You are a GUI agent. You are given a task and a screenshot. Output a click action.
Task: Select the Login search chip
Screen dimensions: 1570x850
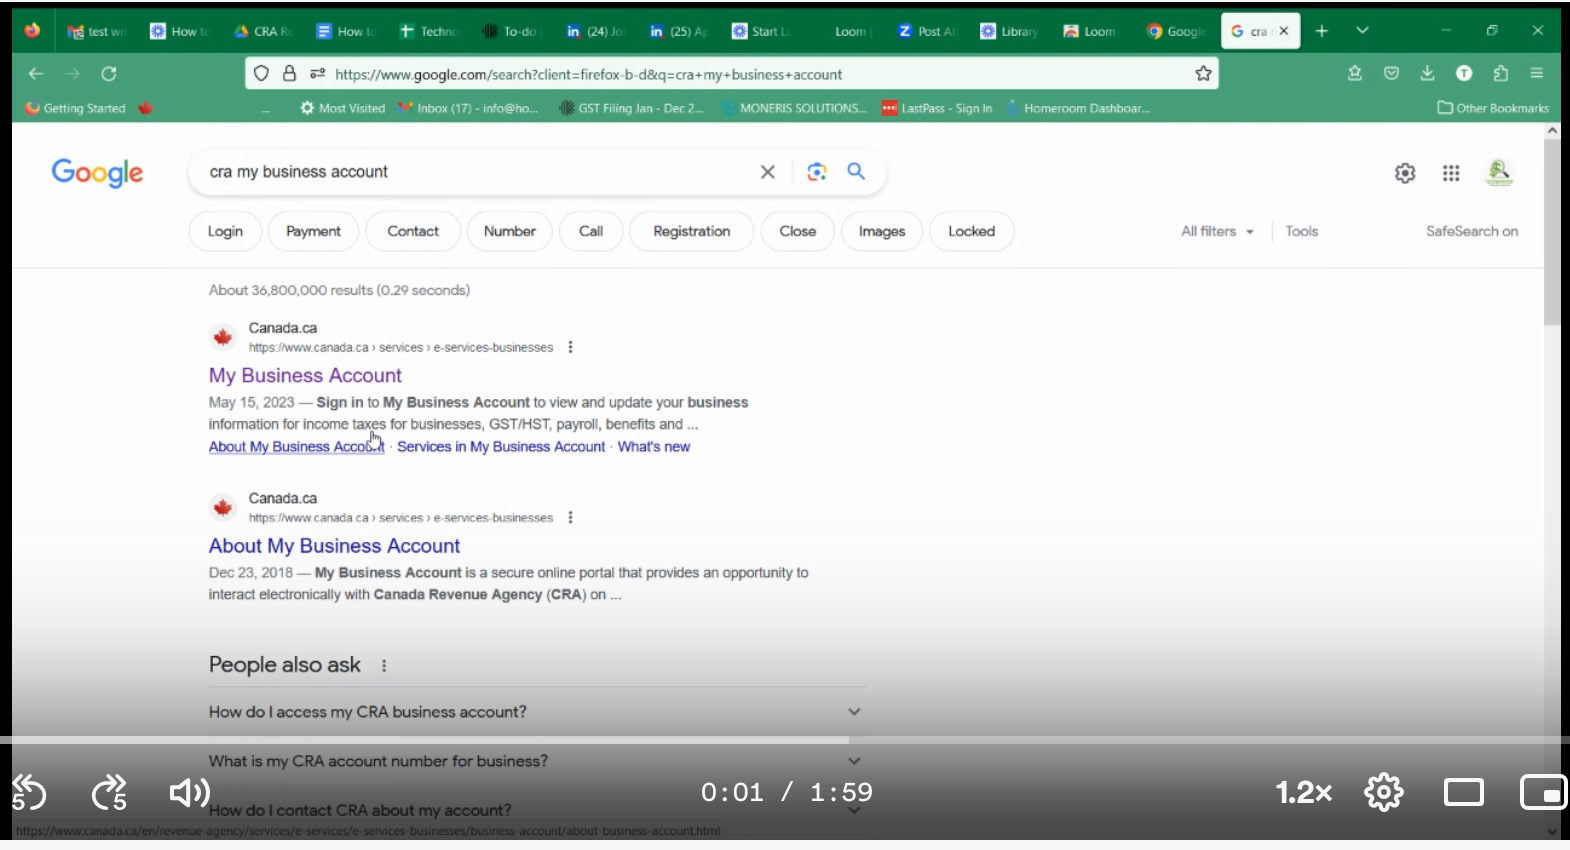pos(225,231)
